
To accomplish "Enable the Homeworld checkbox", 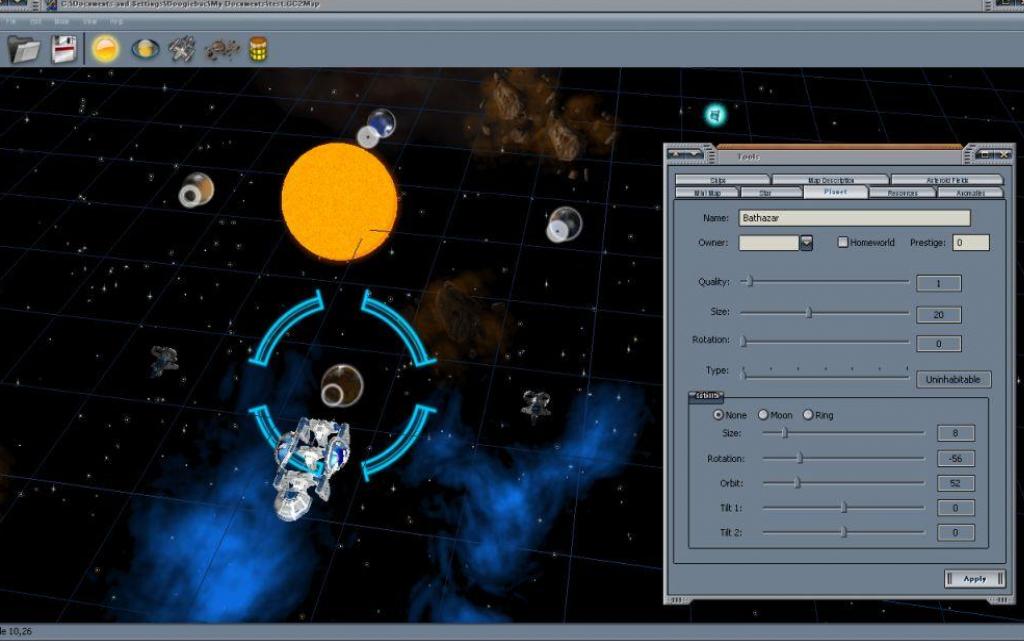I will pyautogui.click(x=843, y=242).
